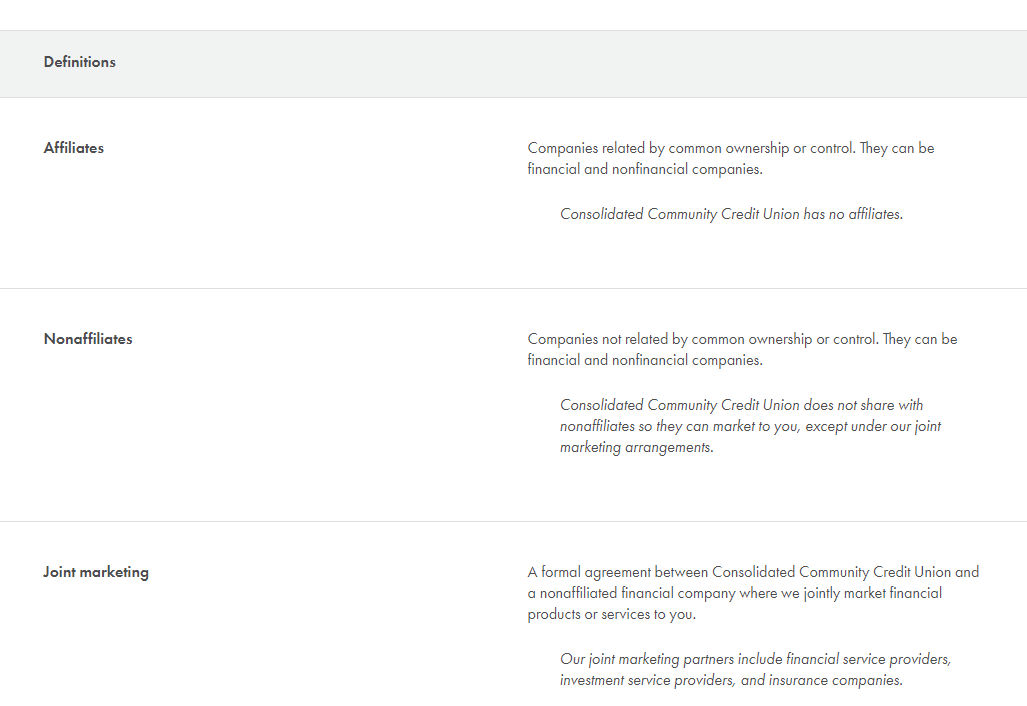Click 'Consolidated Community Credit Union' in Joint marketing definition
1027x706 pixels.
tap(831, 572)
